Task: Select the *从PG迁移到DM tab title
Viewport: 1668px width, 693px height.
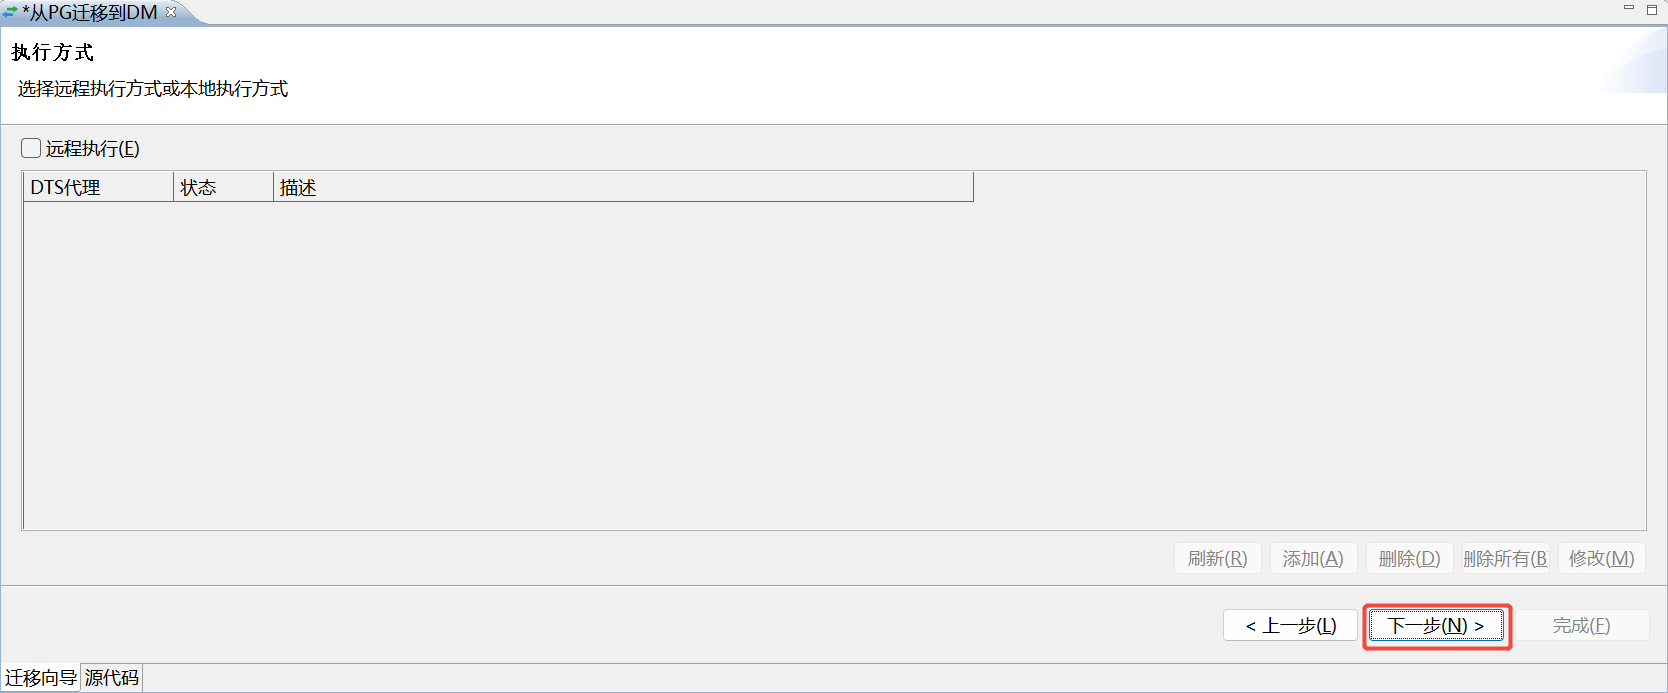Action: pyautogui.click(x=90, y=12)
